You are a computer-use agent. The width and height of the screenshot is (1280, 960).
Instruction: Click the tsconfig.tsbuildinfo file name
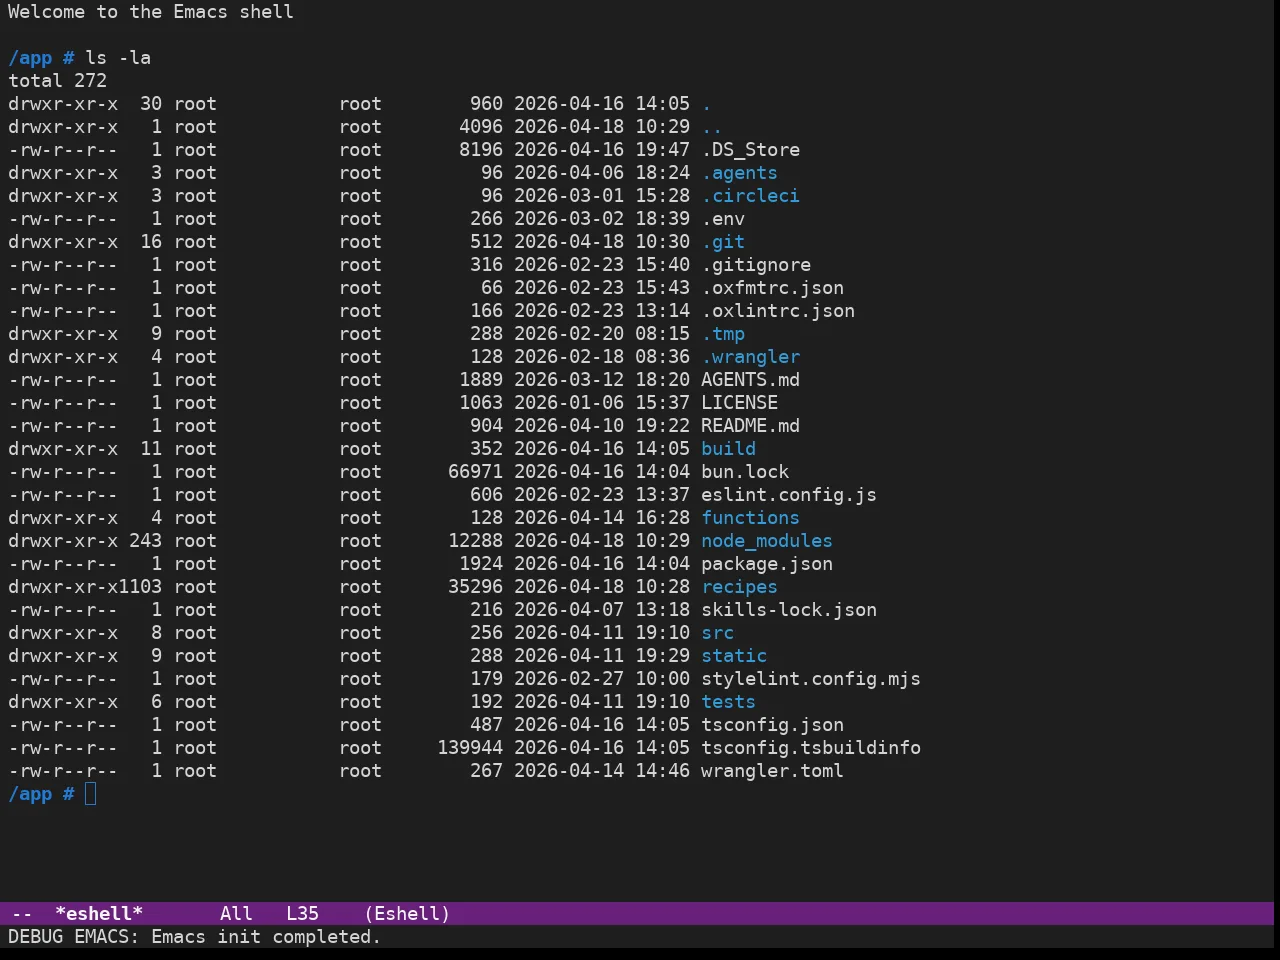[x=811, y=748]
